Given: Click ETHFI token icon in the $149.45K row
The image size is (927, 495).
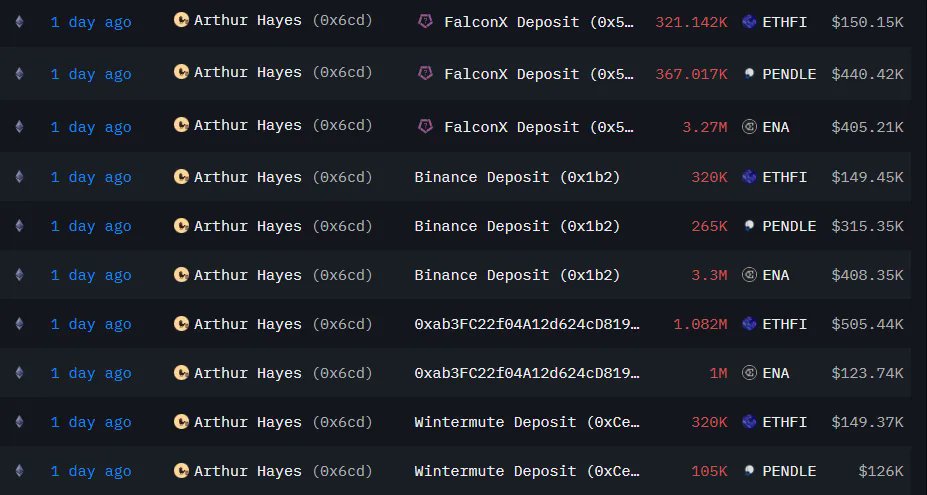Looking at the screenshot, I should pos(749,177).
